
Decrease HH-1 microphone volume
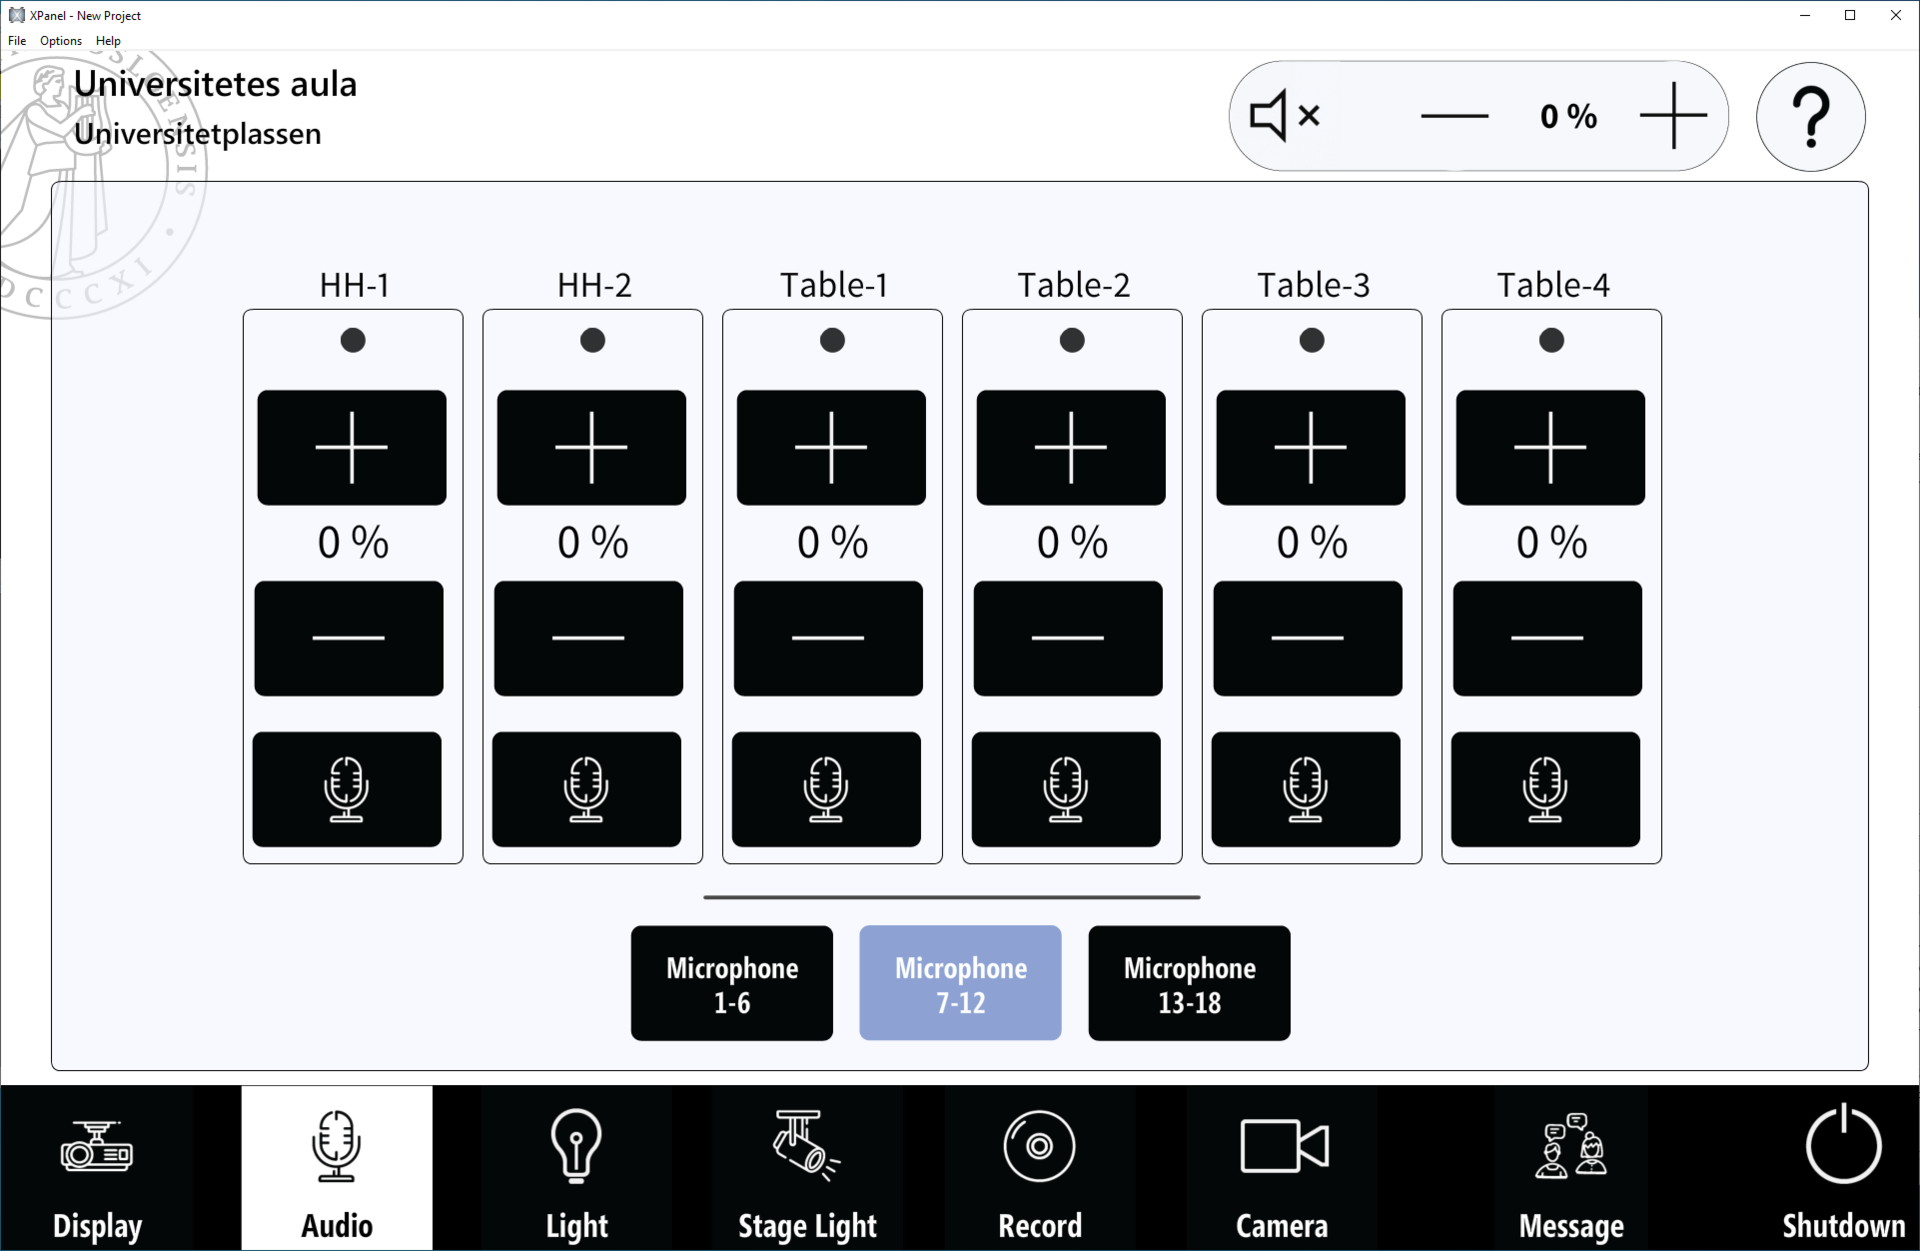[x=349, y=638]
